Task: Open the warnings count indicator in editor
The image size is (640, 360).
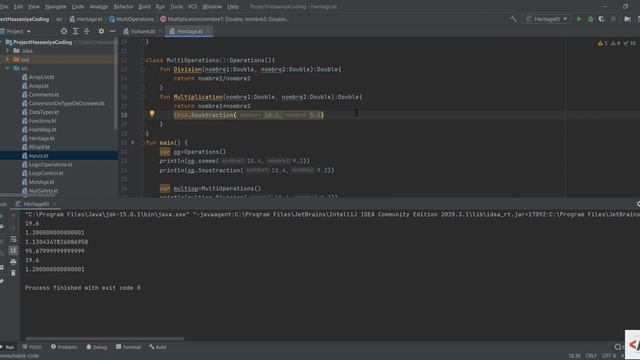Action: [603, 43]
